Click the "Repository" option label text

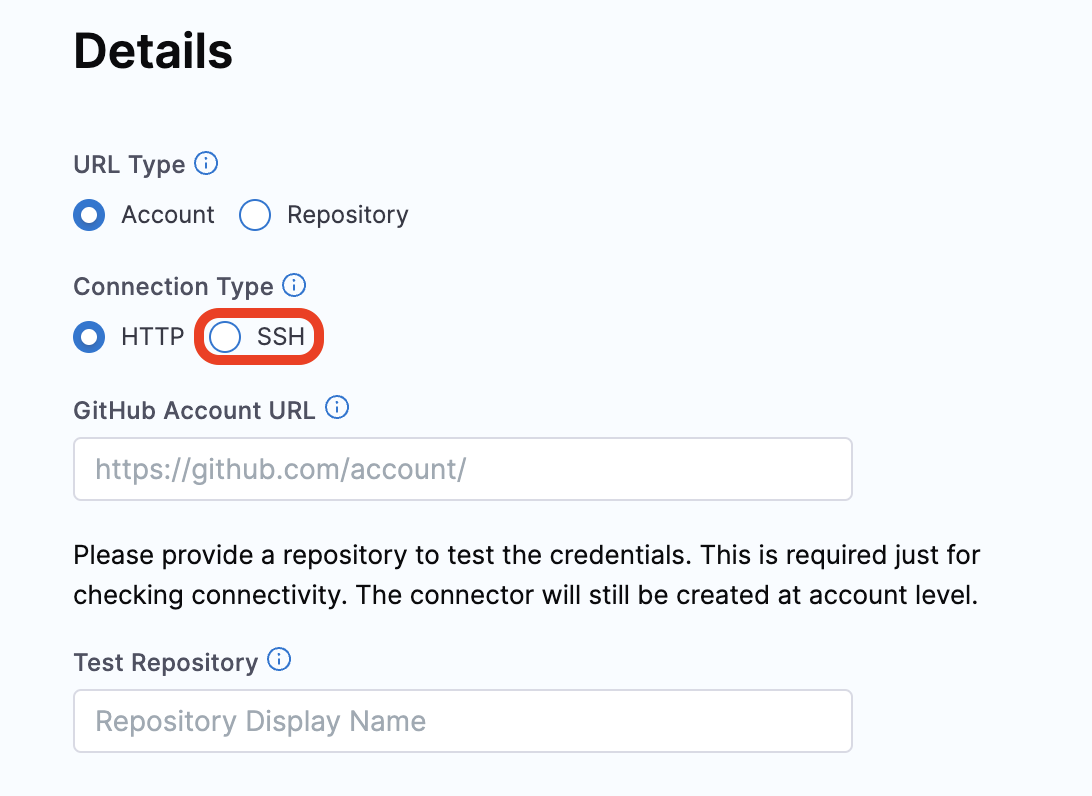[348, 215]
